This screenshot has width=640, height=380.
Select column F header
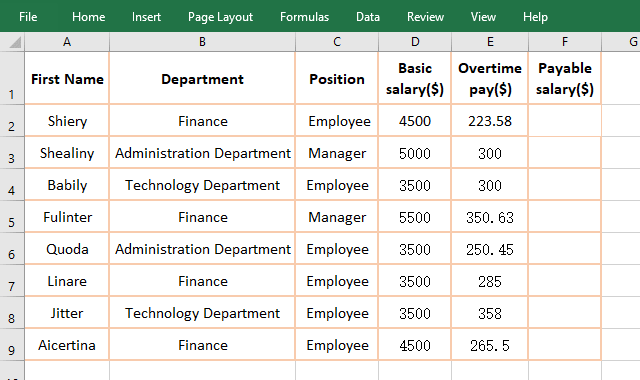565,42
